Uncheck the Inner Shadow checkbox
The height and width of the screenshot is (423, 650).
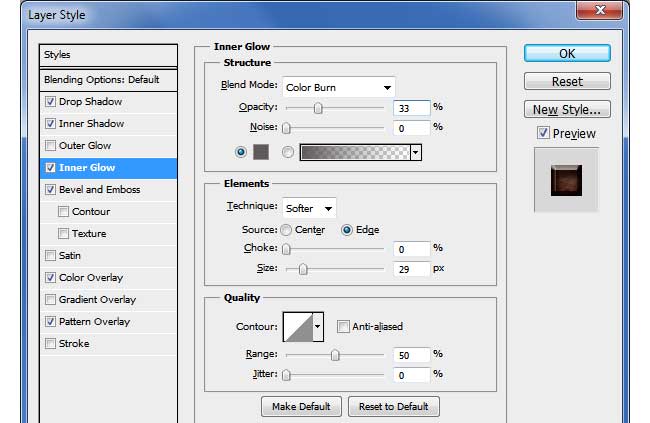pos(50,123)
